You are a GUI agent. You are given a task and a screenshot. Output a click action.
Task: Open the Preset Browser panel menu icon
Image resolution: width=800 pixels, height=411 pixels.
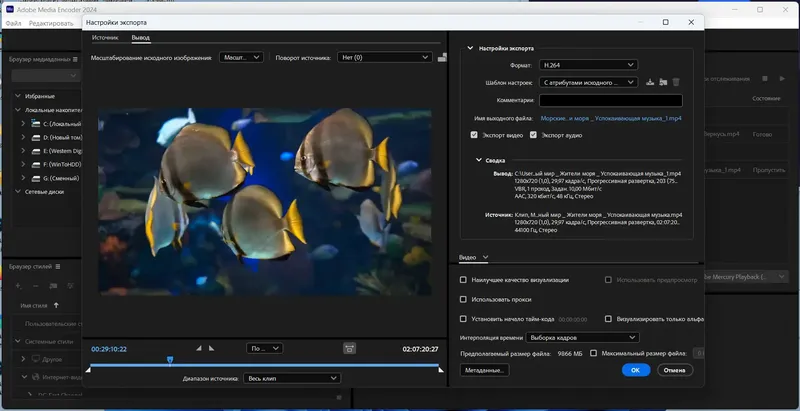pyautogui.click(x=60, y=266)
